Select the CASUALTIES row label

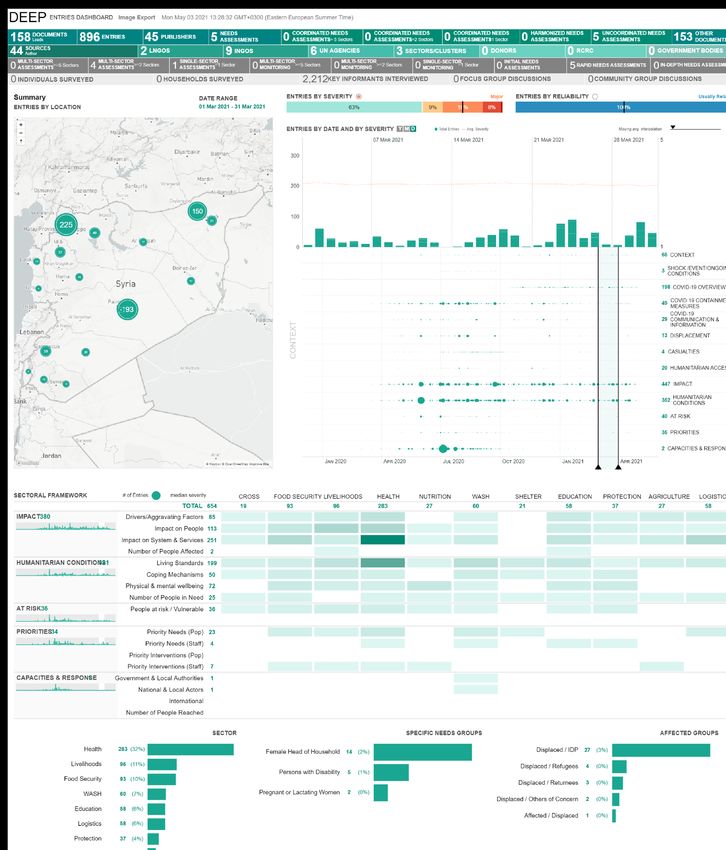(683, 352)
